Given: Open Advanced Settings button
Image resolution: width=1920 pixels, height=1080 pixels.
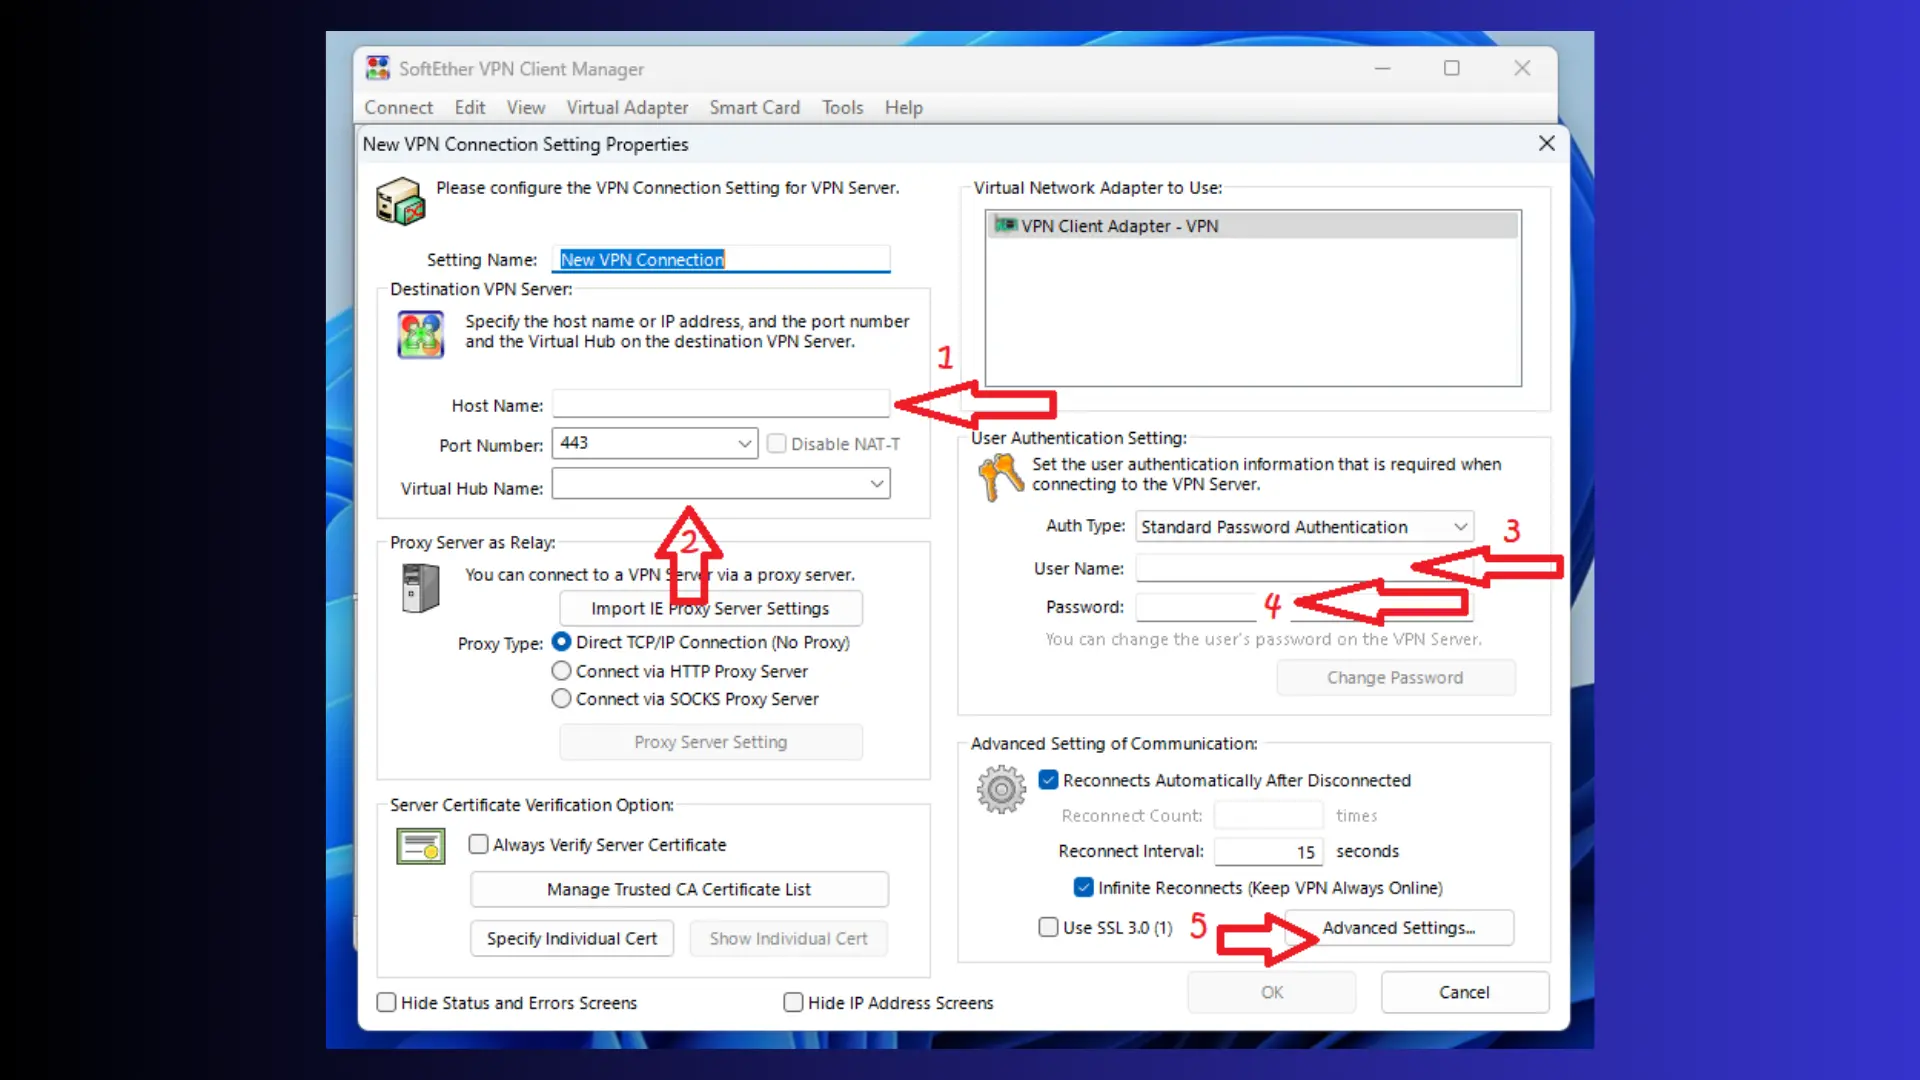Looking at the screenshot, I should 1399,927.
